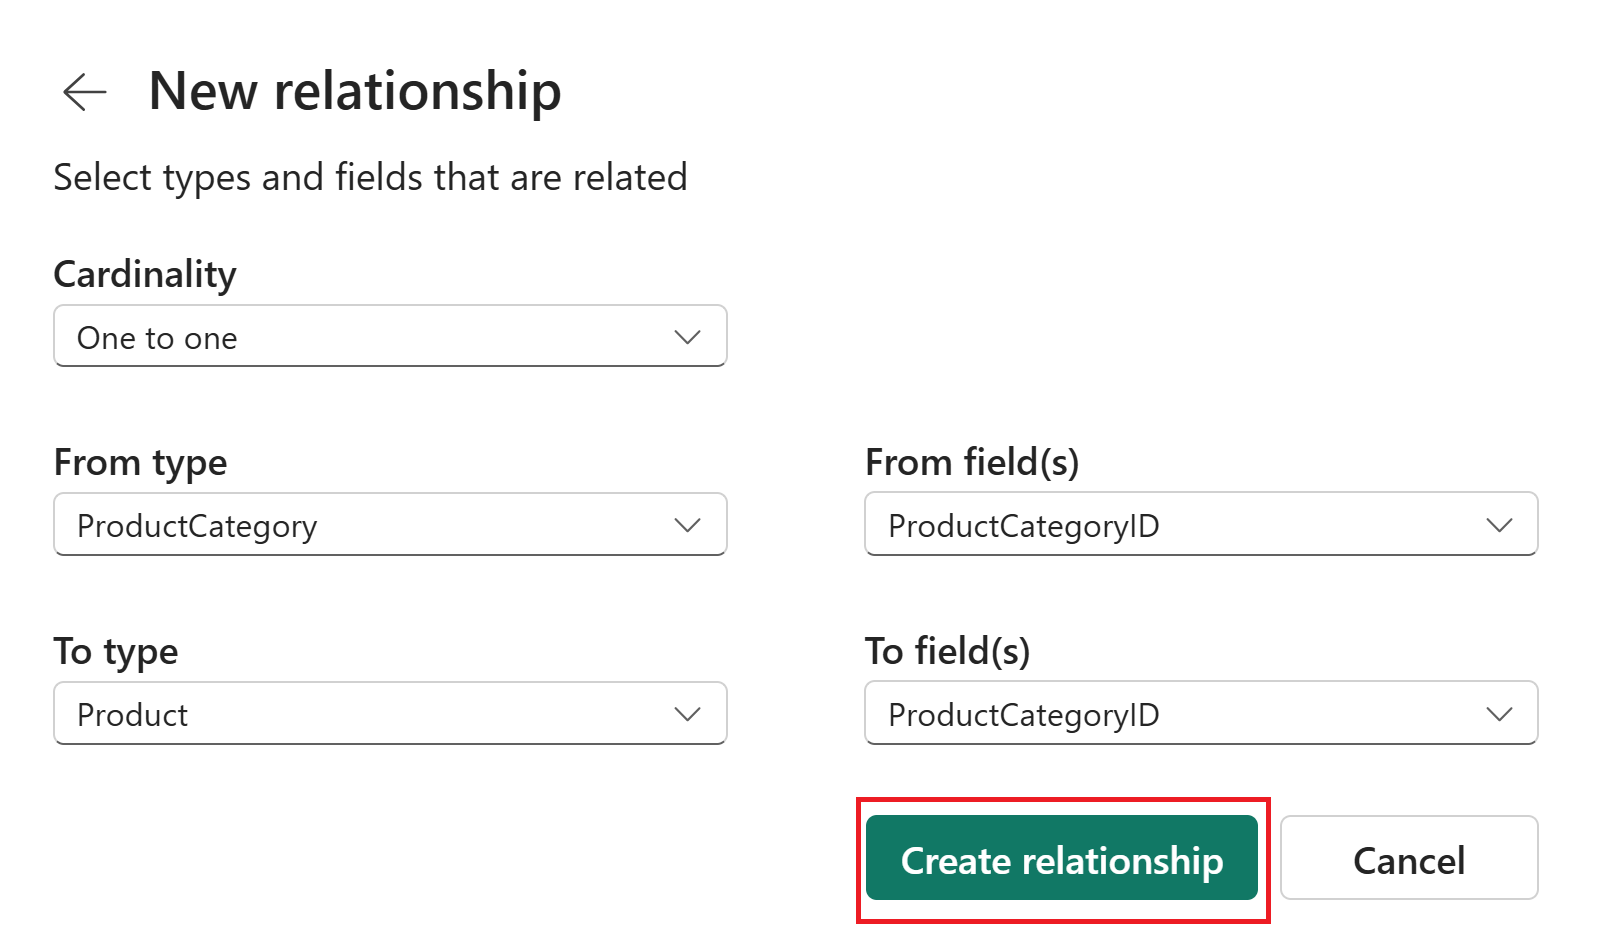This screenshot has height=947, width=1599.
Task: Click the 'From field(s)' label
Action: coord(971,463)
